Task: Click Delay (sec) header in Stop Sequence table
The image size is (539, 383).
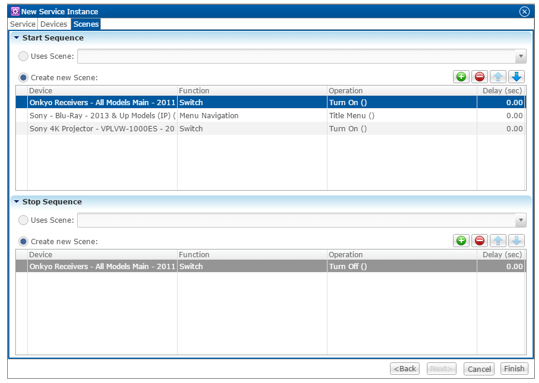Action: [x=502, y=255]
